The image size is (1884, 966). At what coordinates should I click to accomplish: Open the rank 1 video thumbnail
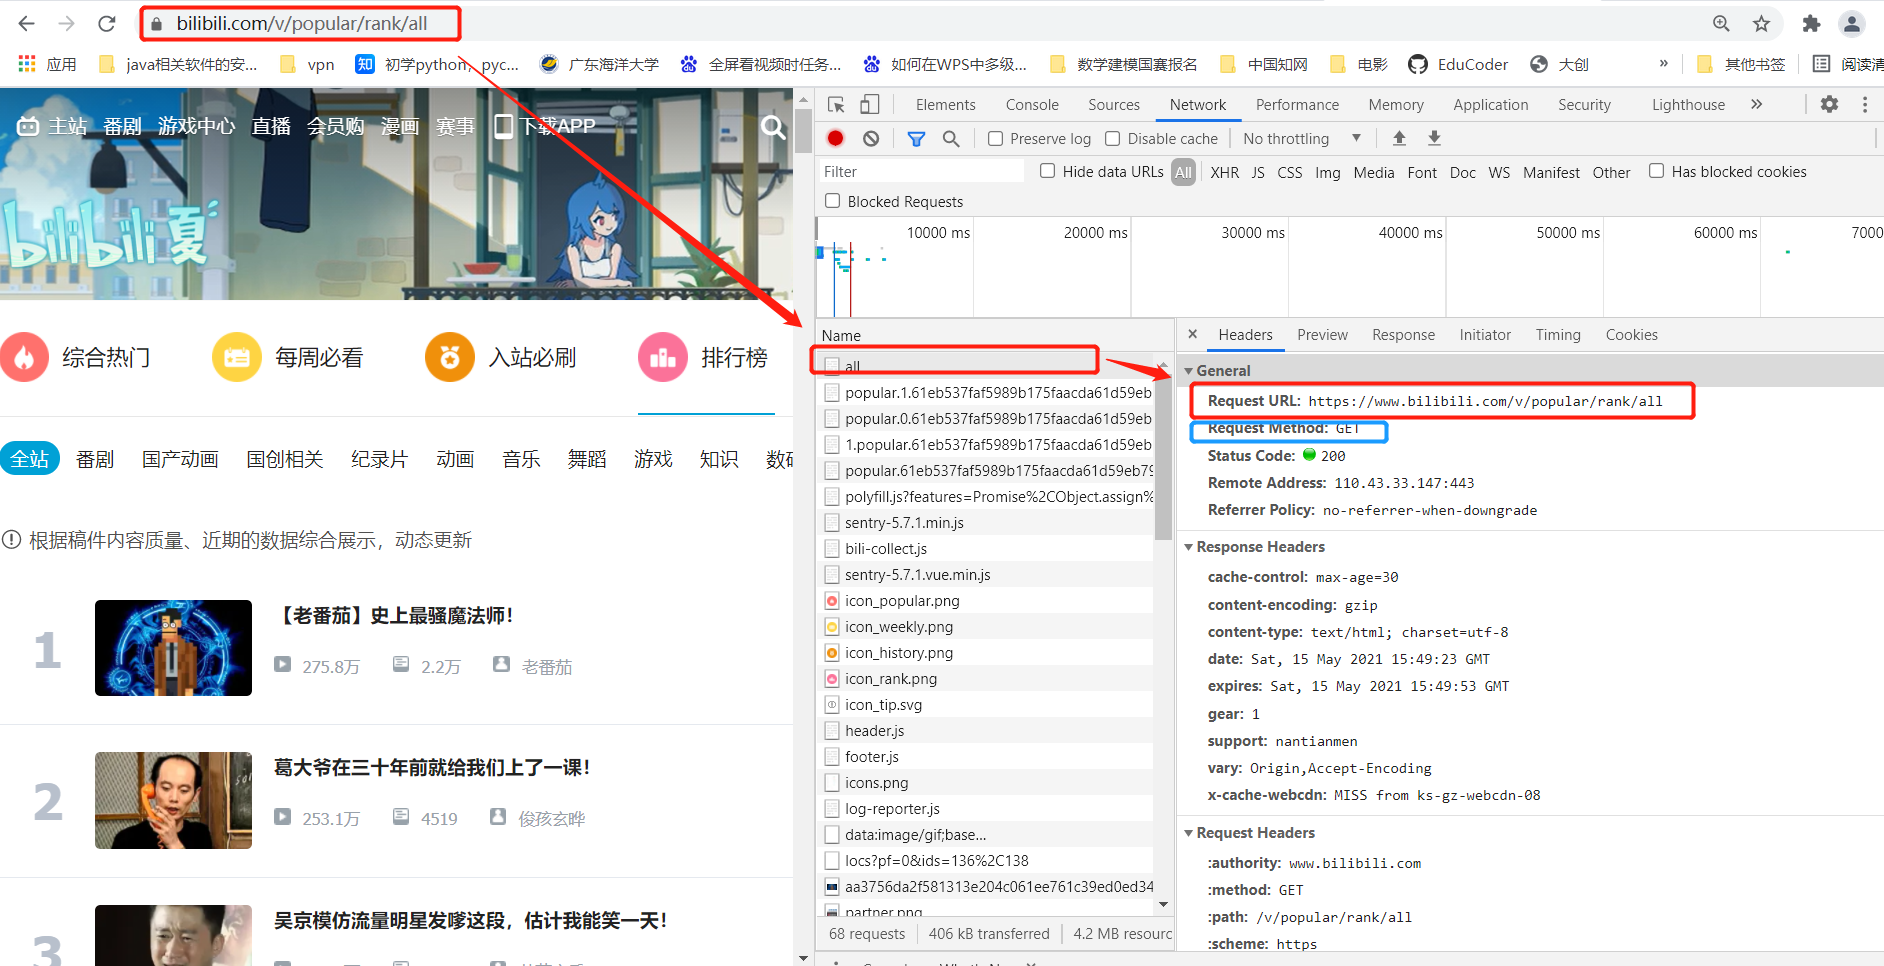173,648
